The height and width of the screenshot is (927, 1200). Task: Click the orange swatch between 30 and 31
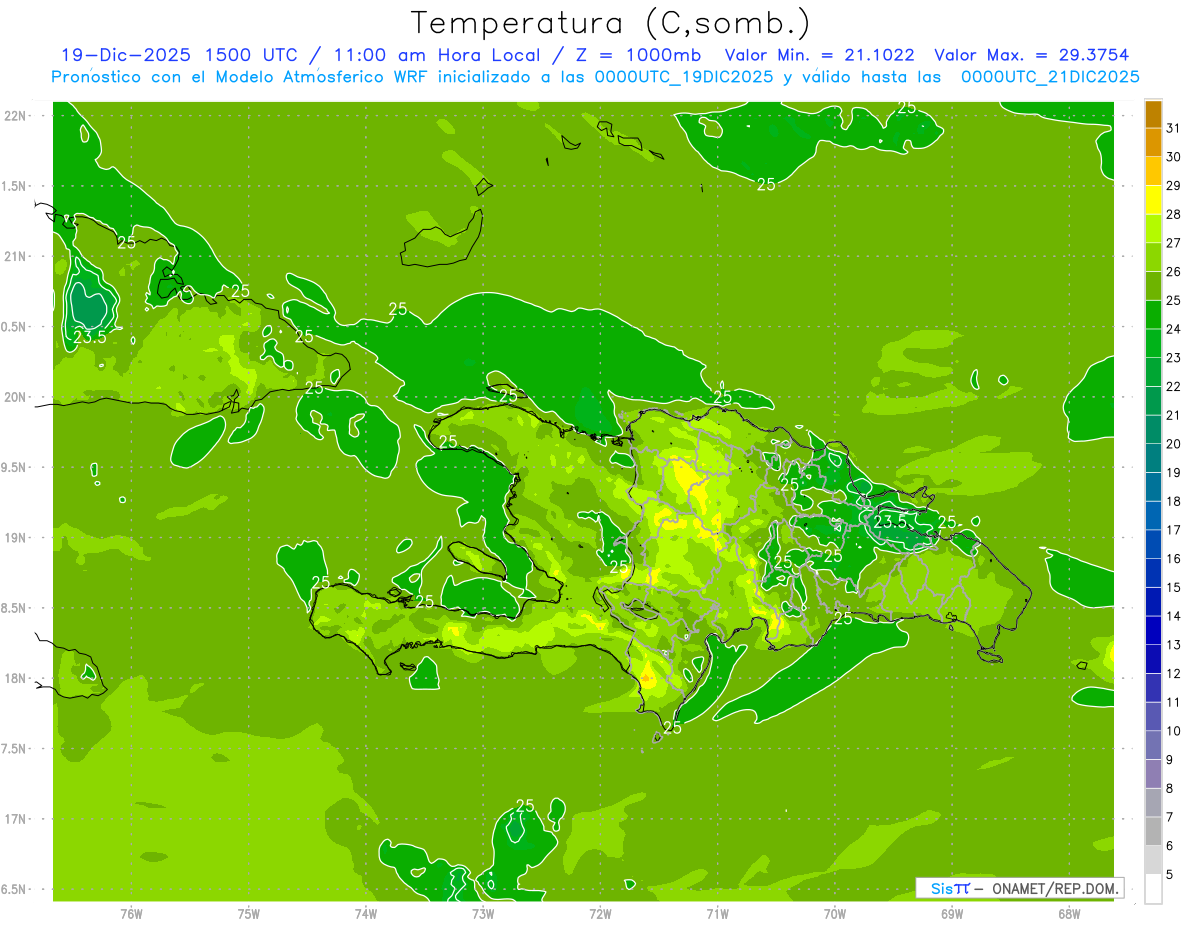(1153, 143)
